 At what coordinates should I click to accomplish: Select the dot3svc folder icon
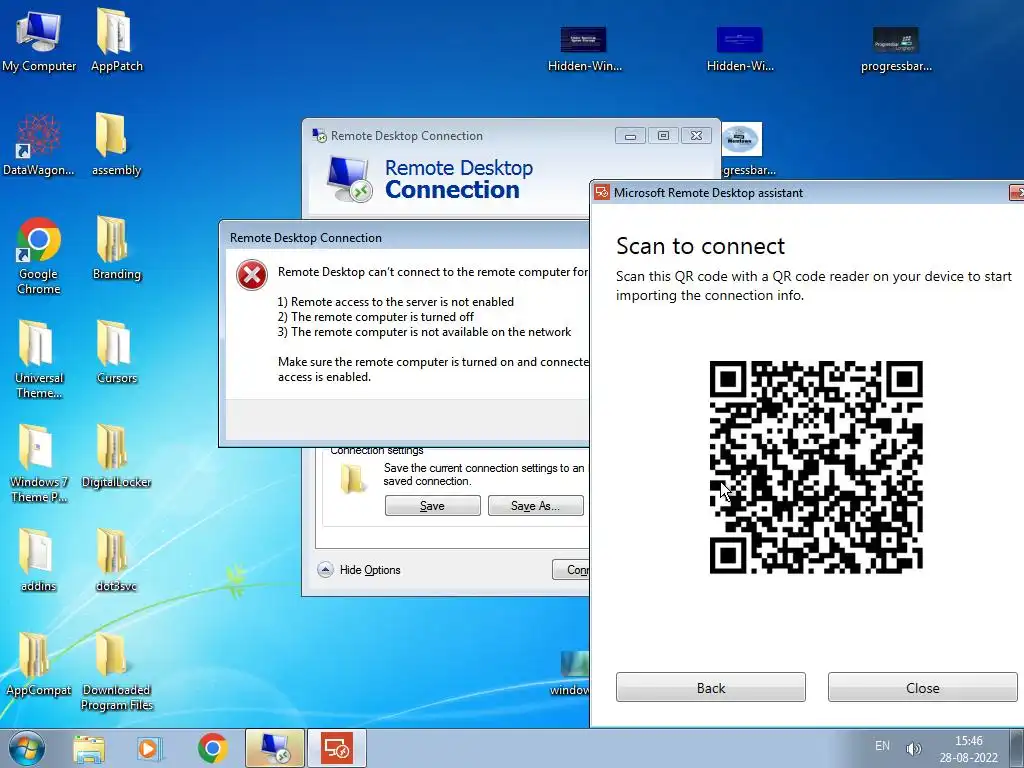pyautogui.click(x=116, y=560)
